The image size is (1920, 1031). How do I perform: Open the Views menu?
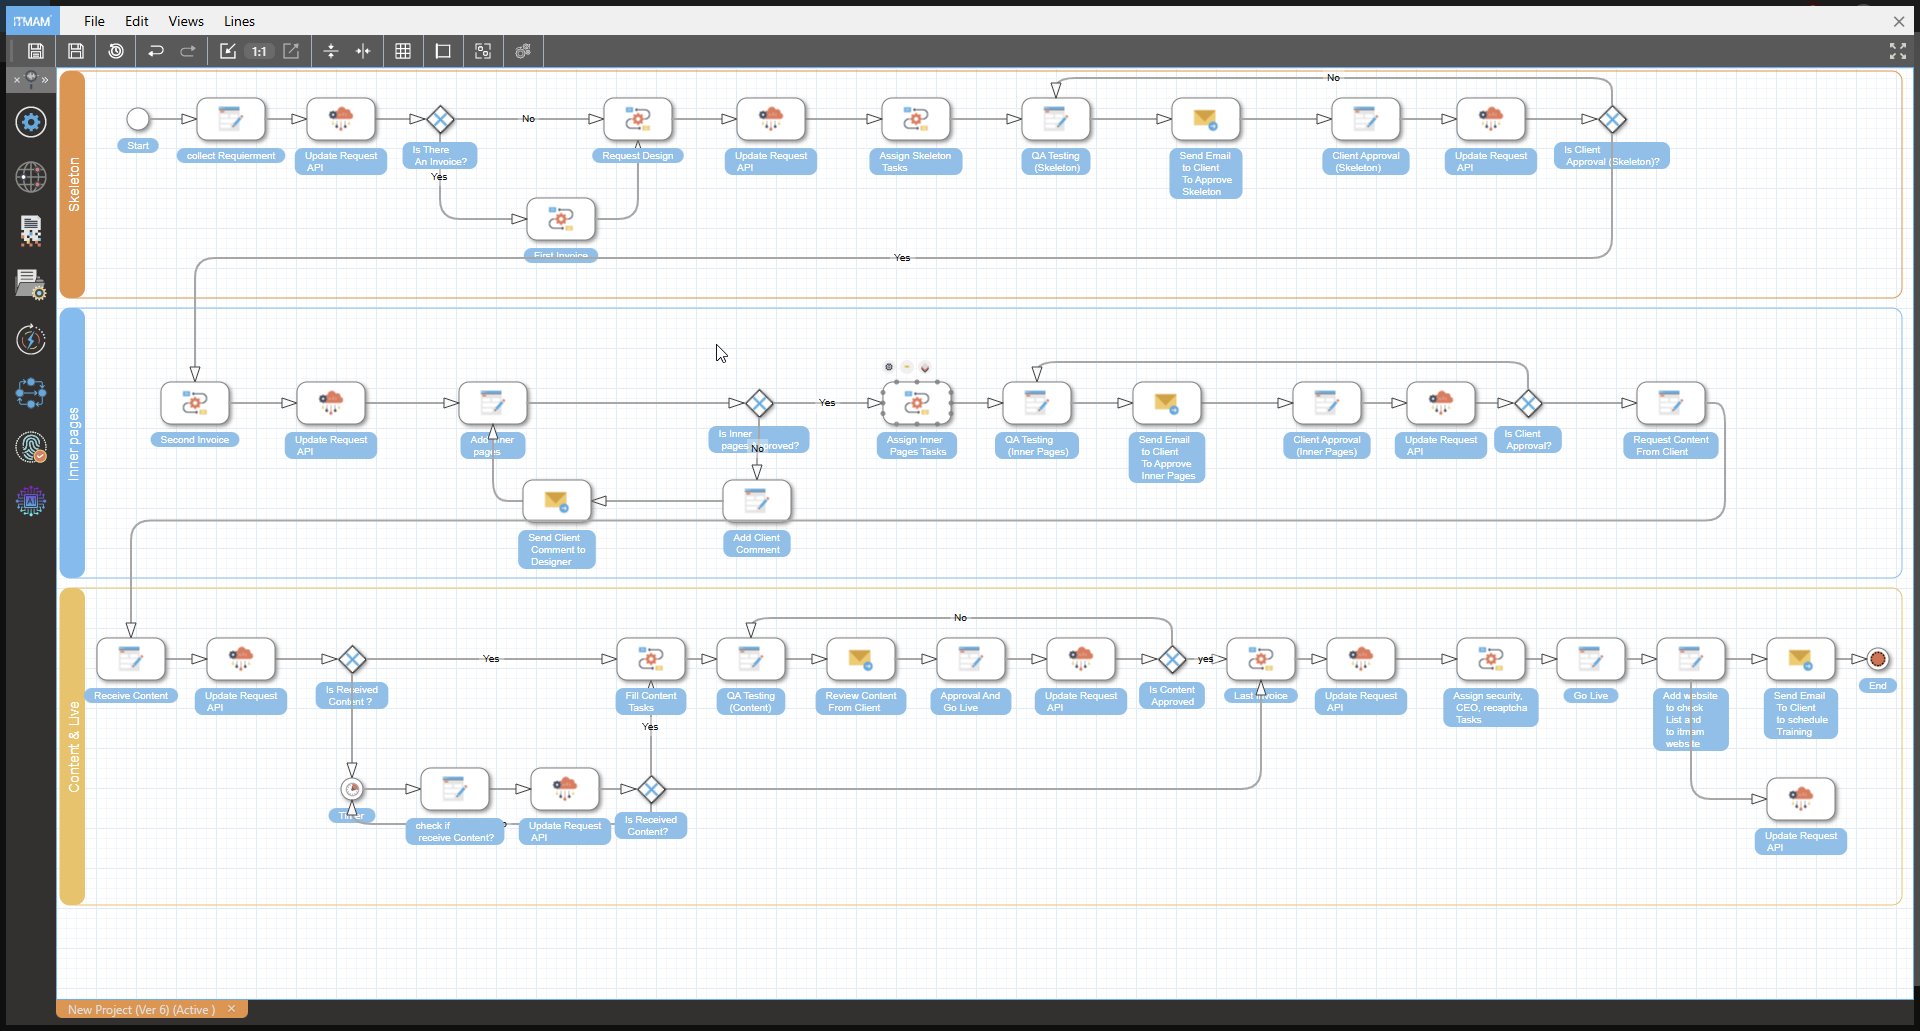point(186,21)
